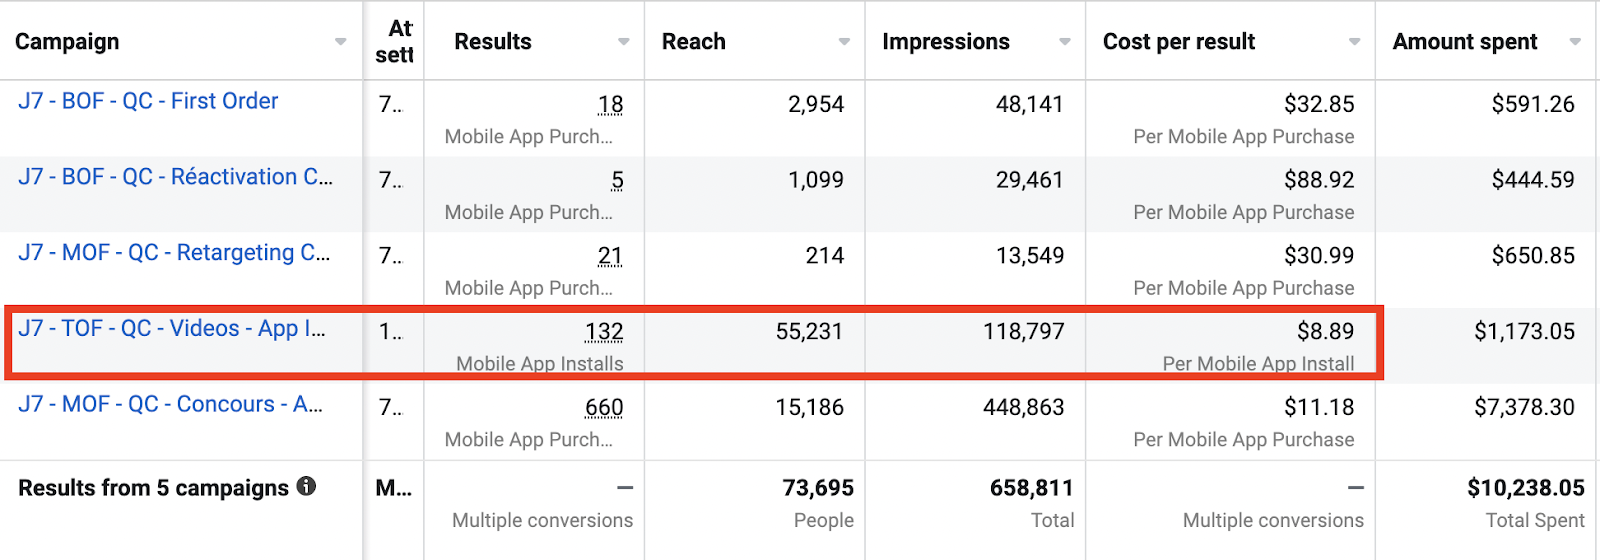Open the Results column dropdown arrow
The width and height of the screenshot is (1600, 560).
[624, 42]
